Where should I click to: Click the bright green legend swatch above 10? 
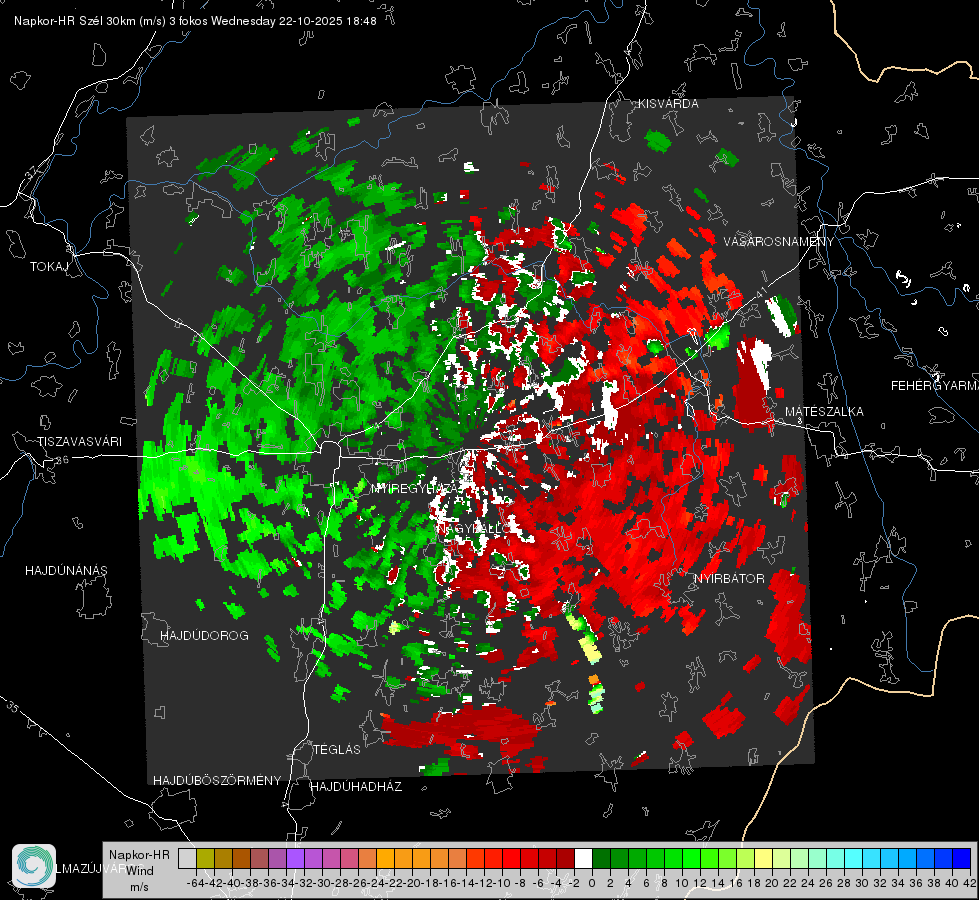coord(691,858)
